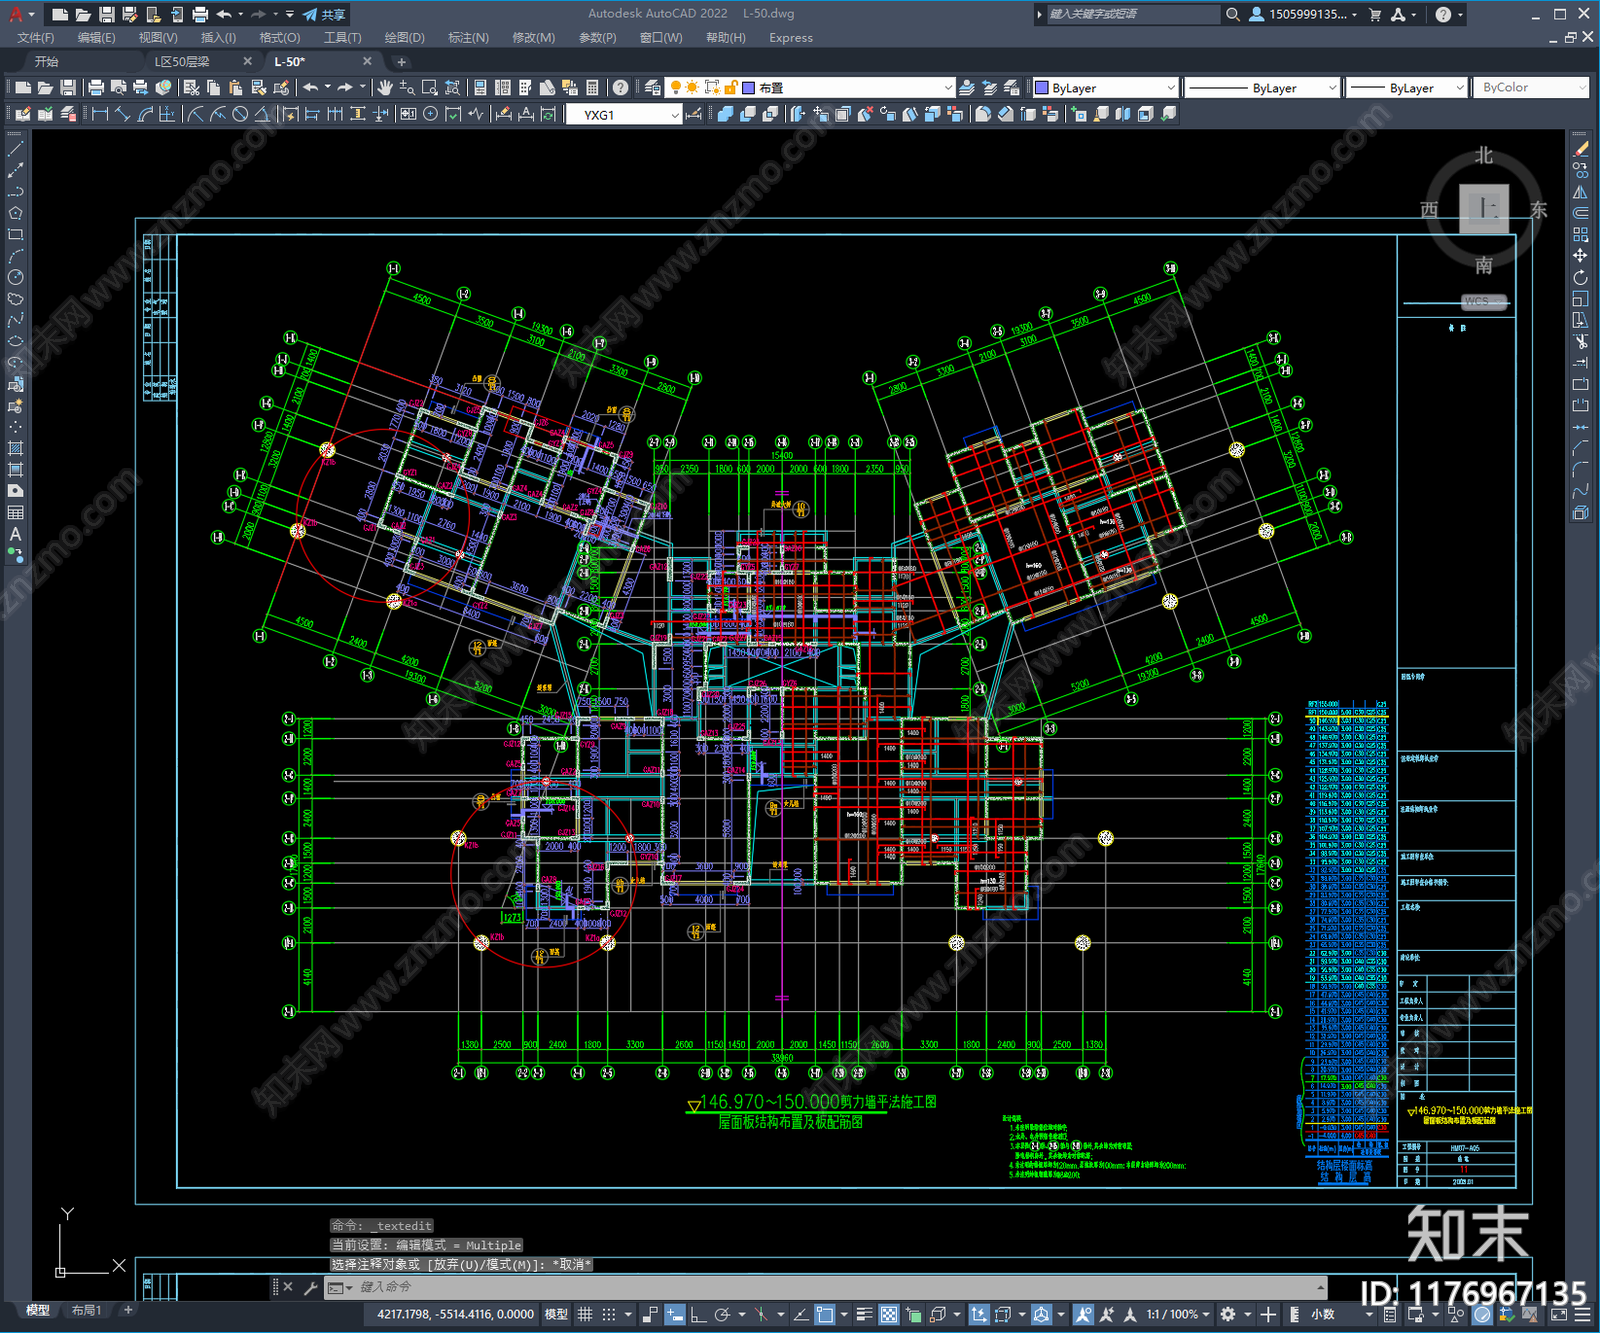
Task: Toggle polar tracking in status bar
Action: pyautogui.click(x=722, y=1314)
